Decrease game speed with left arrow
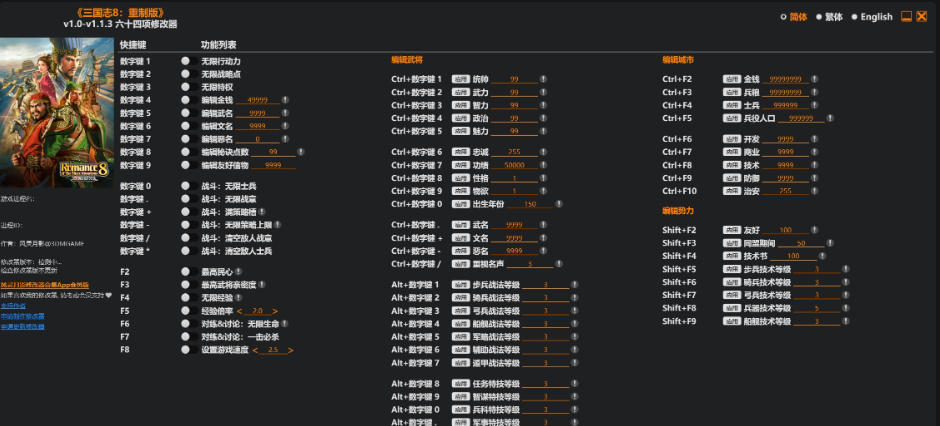 click(x=255, y=350)
